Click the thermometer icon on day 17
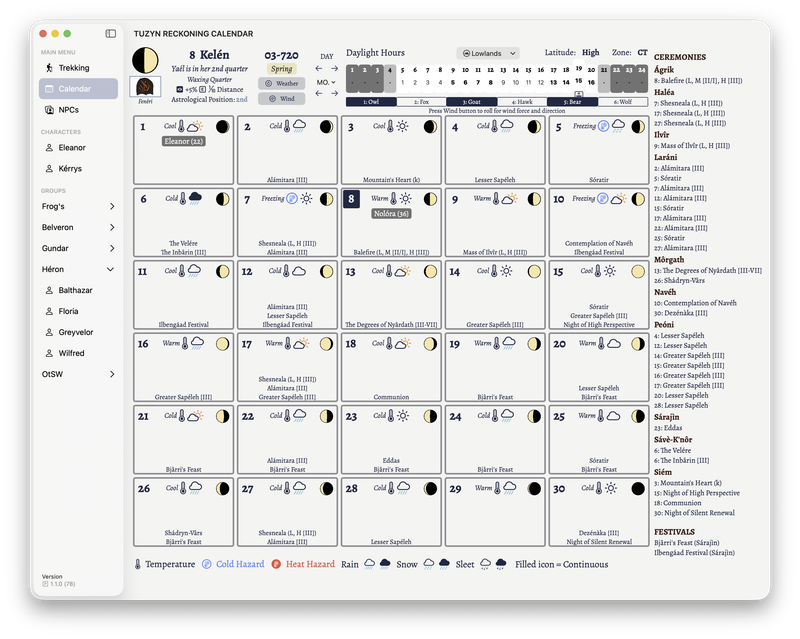This screenshot has height=639, width=800. point(288,343)
